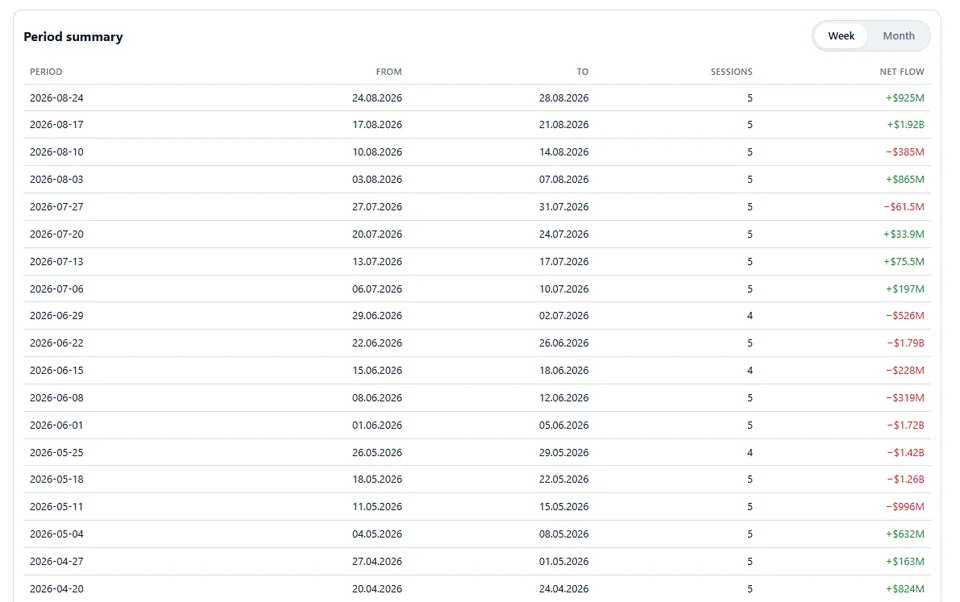Click the 05.06.2026 to date
Screen dimensions: 960x602
coord(564,425)
